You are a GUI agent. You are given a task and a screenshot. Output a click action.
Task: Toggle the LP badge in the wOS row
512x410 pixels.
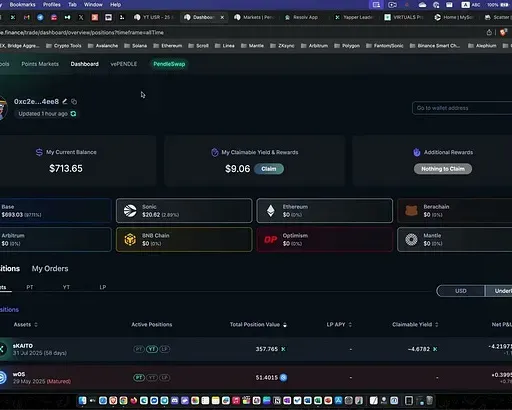click(x=165, y=377)
